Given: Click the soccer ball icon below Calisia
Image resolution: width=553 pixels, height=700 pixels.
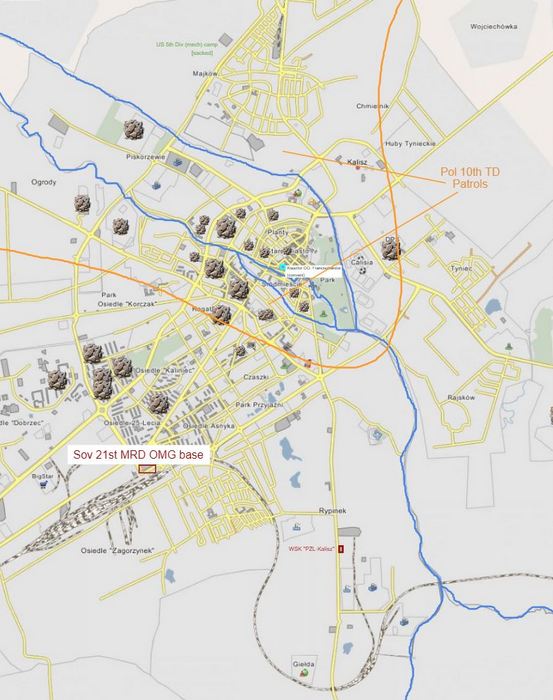Looking at the screenshot, I should 362,271.
